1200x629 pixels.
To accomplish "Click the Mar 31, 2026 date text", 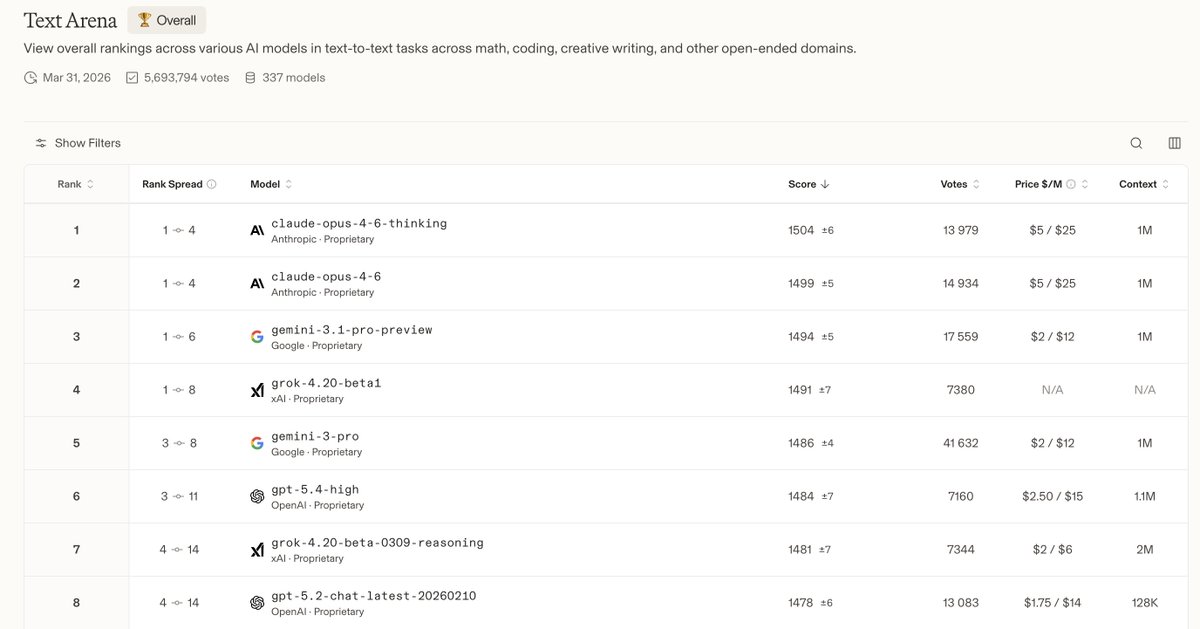I will tap(77, 77).
